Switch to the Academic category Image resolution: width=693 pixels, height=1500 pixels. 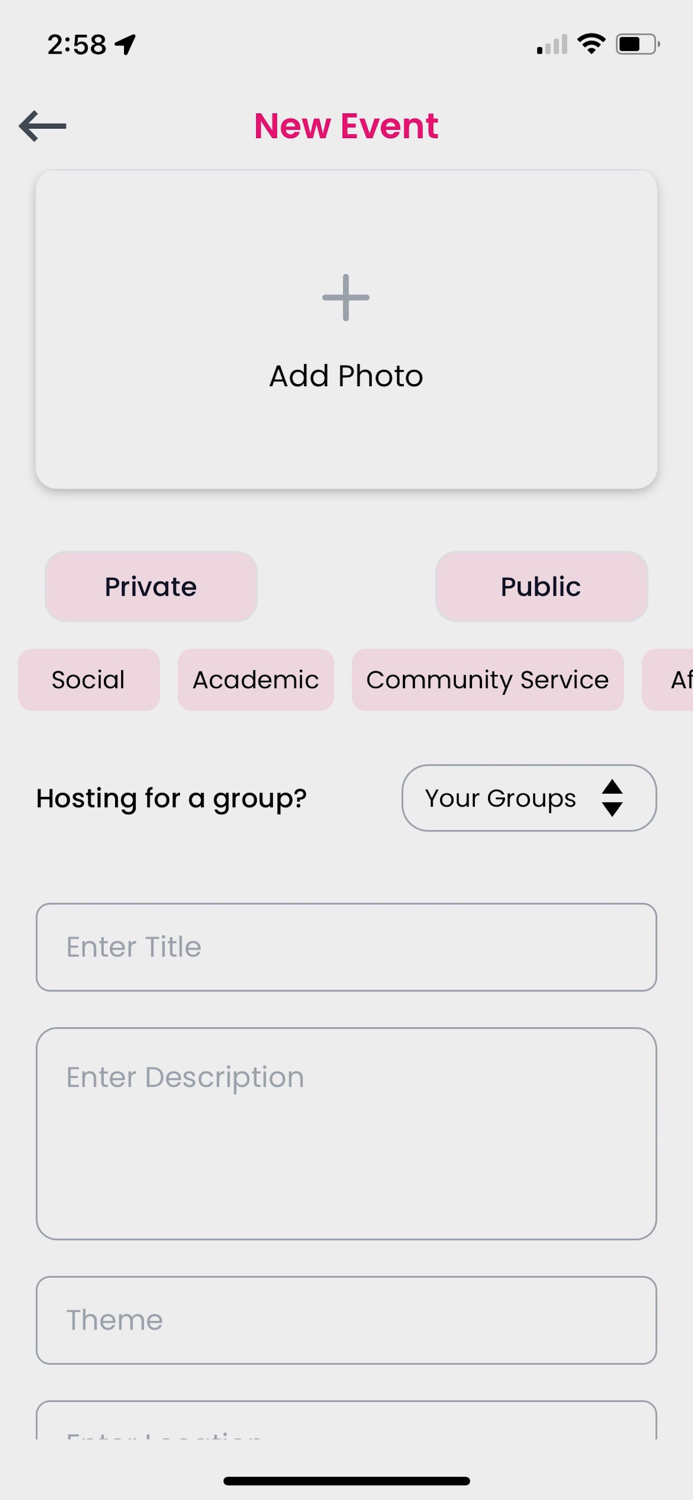coord(255,680)
